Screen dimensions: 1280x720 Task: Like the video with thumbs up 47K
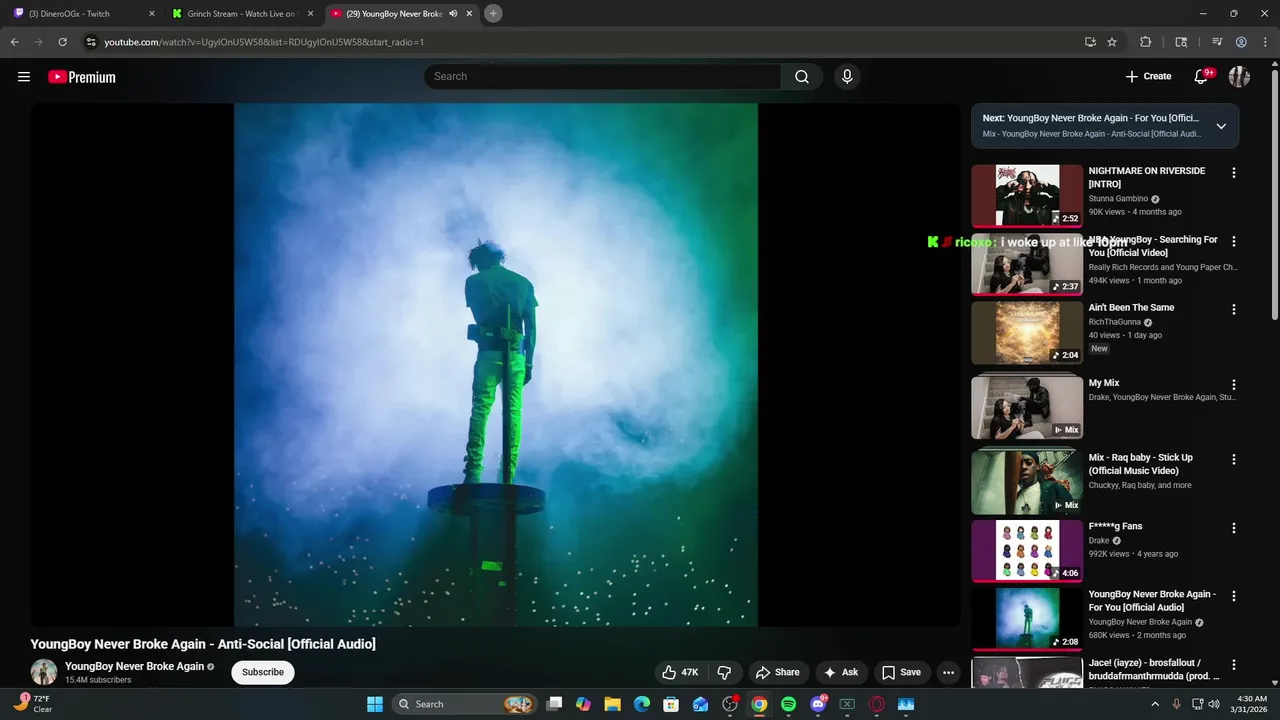[x=680, y=672]
